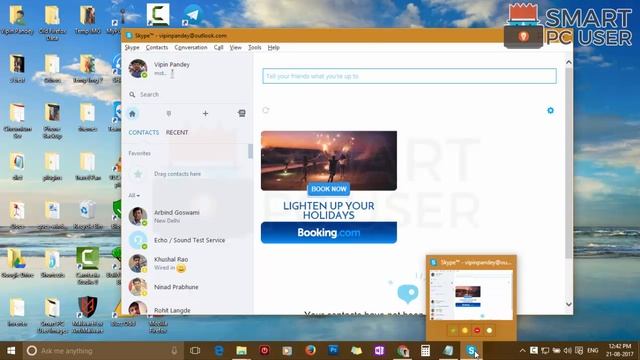Click the Skype window preview thumbnail
The height and width of the screenshot is (360, 640).
tap(471, 294)
